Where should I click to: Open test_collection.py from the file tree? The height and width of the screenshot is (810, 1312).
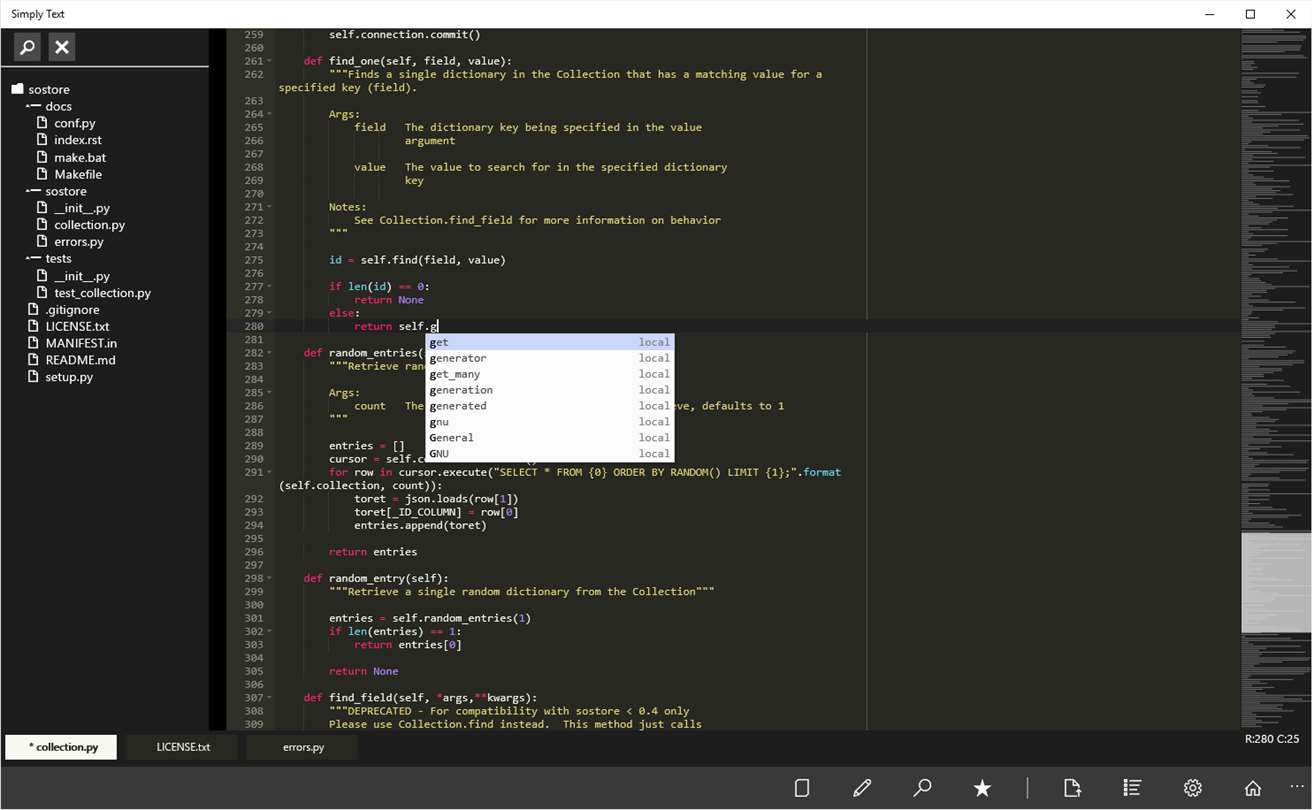(x=102, y=293)
